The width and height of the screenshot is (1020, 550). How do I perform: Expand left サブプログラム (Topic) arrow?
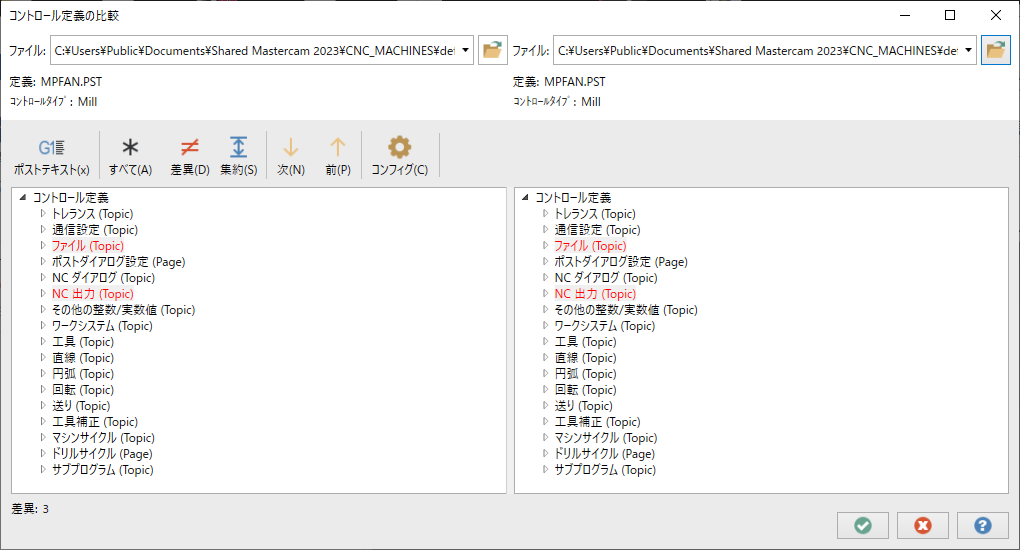43,469
